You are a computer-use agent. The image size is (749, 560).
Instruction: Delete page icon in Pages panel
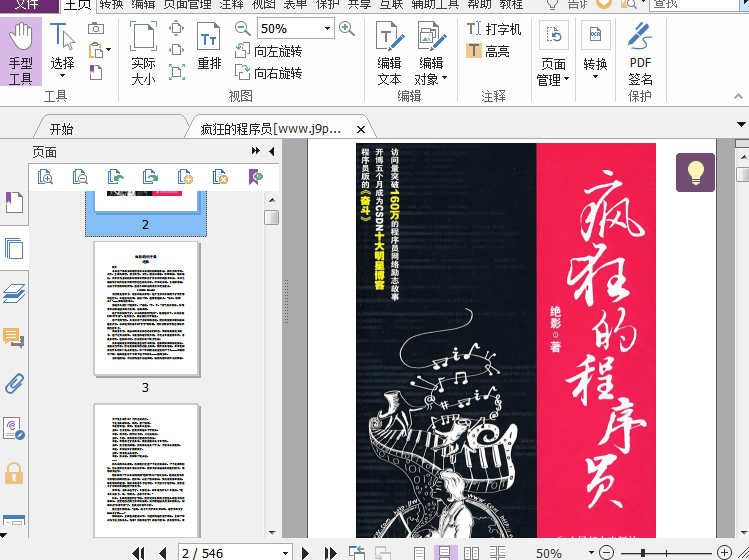220,177
